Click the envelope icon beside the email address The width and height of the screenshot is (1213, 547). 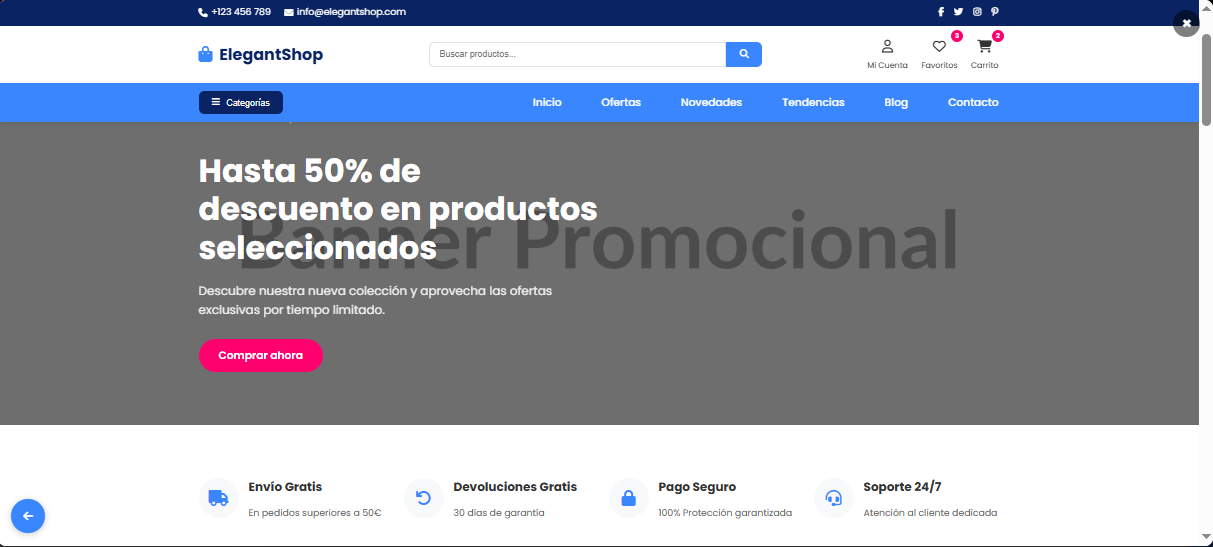289,12
